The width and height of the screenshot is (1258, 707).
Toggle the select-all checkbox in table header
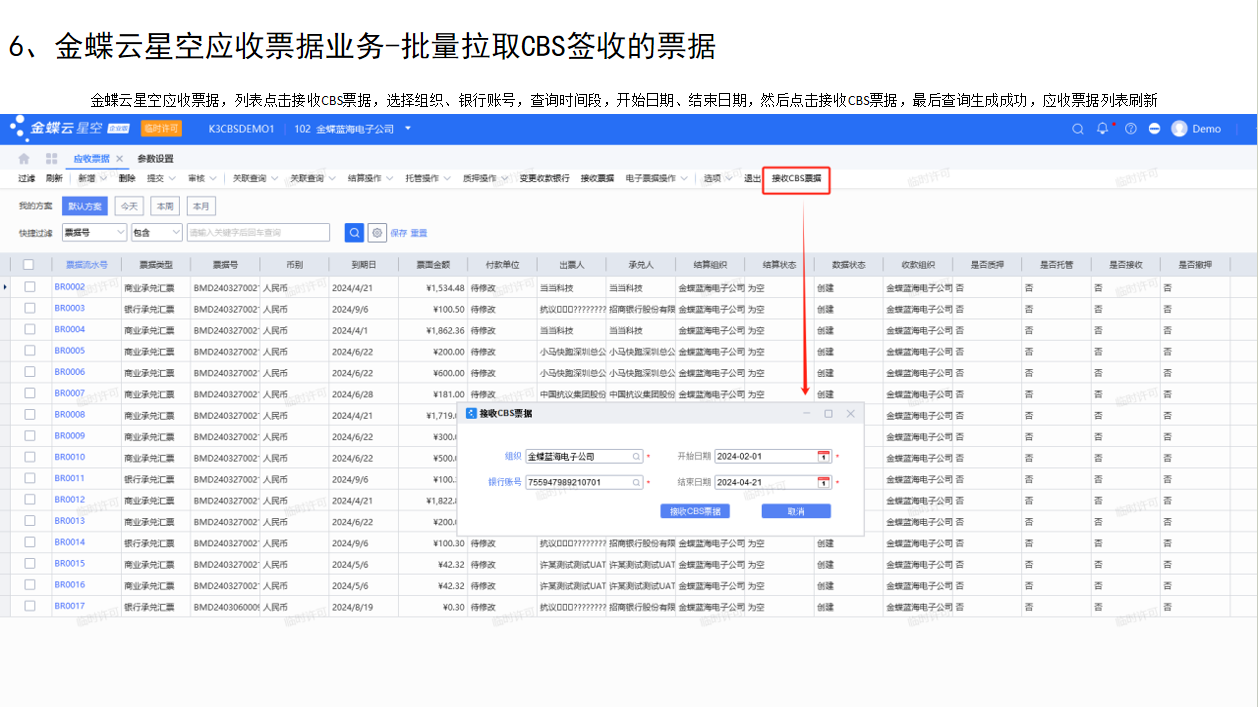pyautogui.click(x=29, y=265)
